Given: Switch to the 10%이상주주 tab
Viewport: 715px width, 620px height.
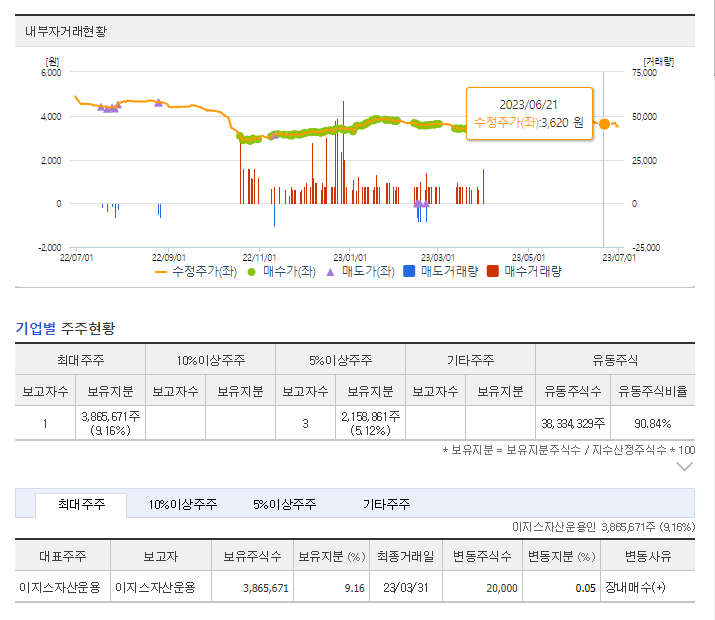Looking at the screenshot, I should coord(183,505).
